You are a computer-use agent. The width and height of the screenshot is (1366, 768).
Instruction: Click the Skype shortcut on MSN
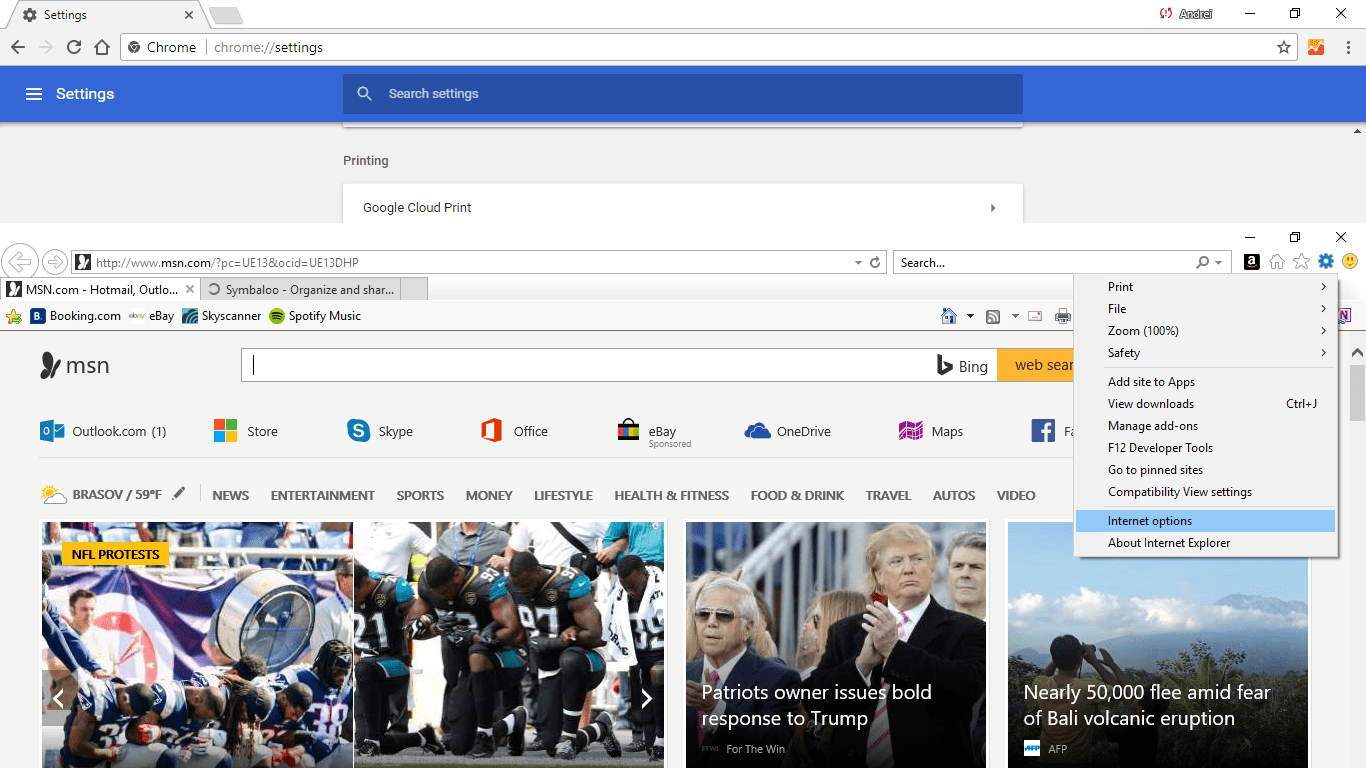coord(380,431)
